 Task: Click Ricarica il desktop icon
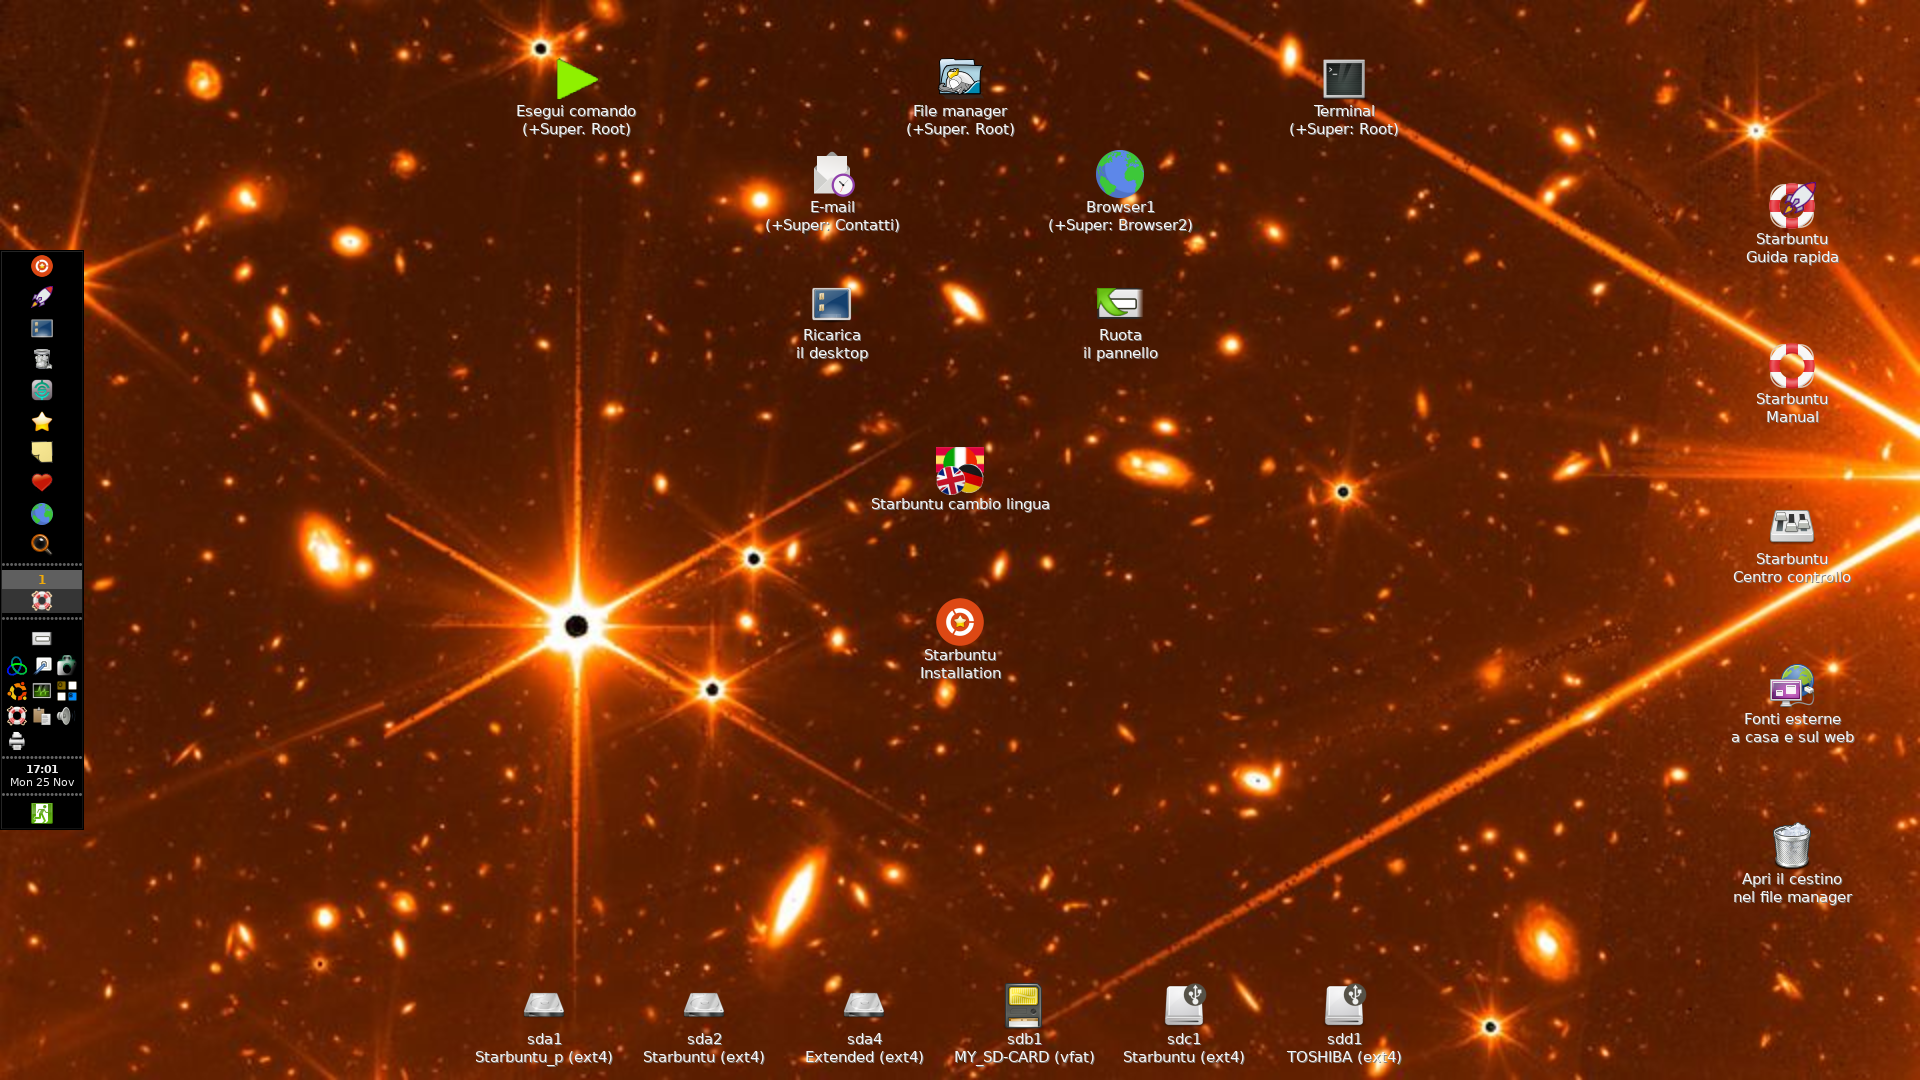[x=831, y=303]
